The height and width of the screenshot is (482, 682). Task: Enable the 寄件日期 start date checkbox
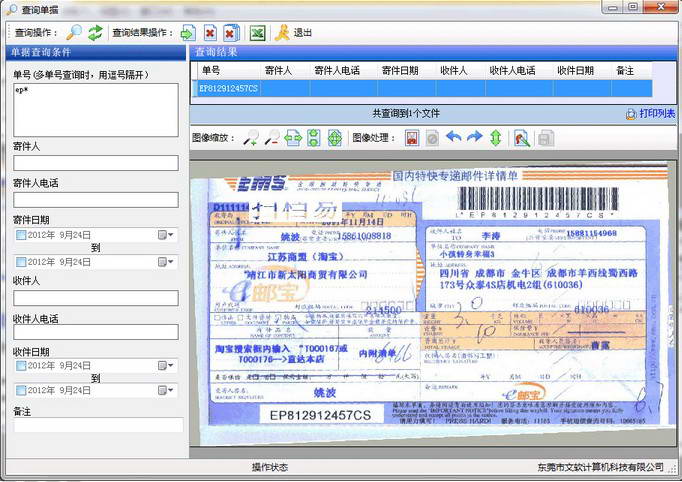21,235
